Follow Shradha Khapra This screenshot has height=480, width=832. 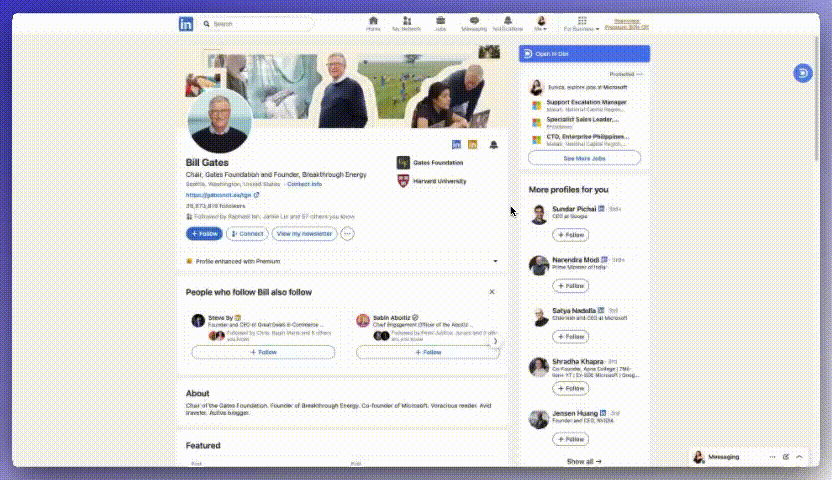tap(570, 388)
